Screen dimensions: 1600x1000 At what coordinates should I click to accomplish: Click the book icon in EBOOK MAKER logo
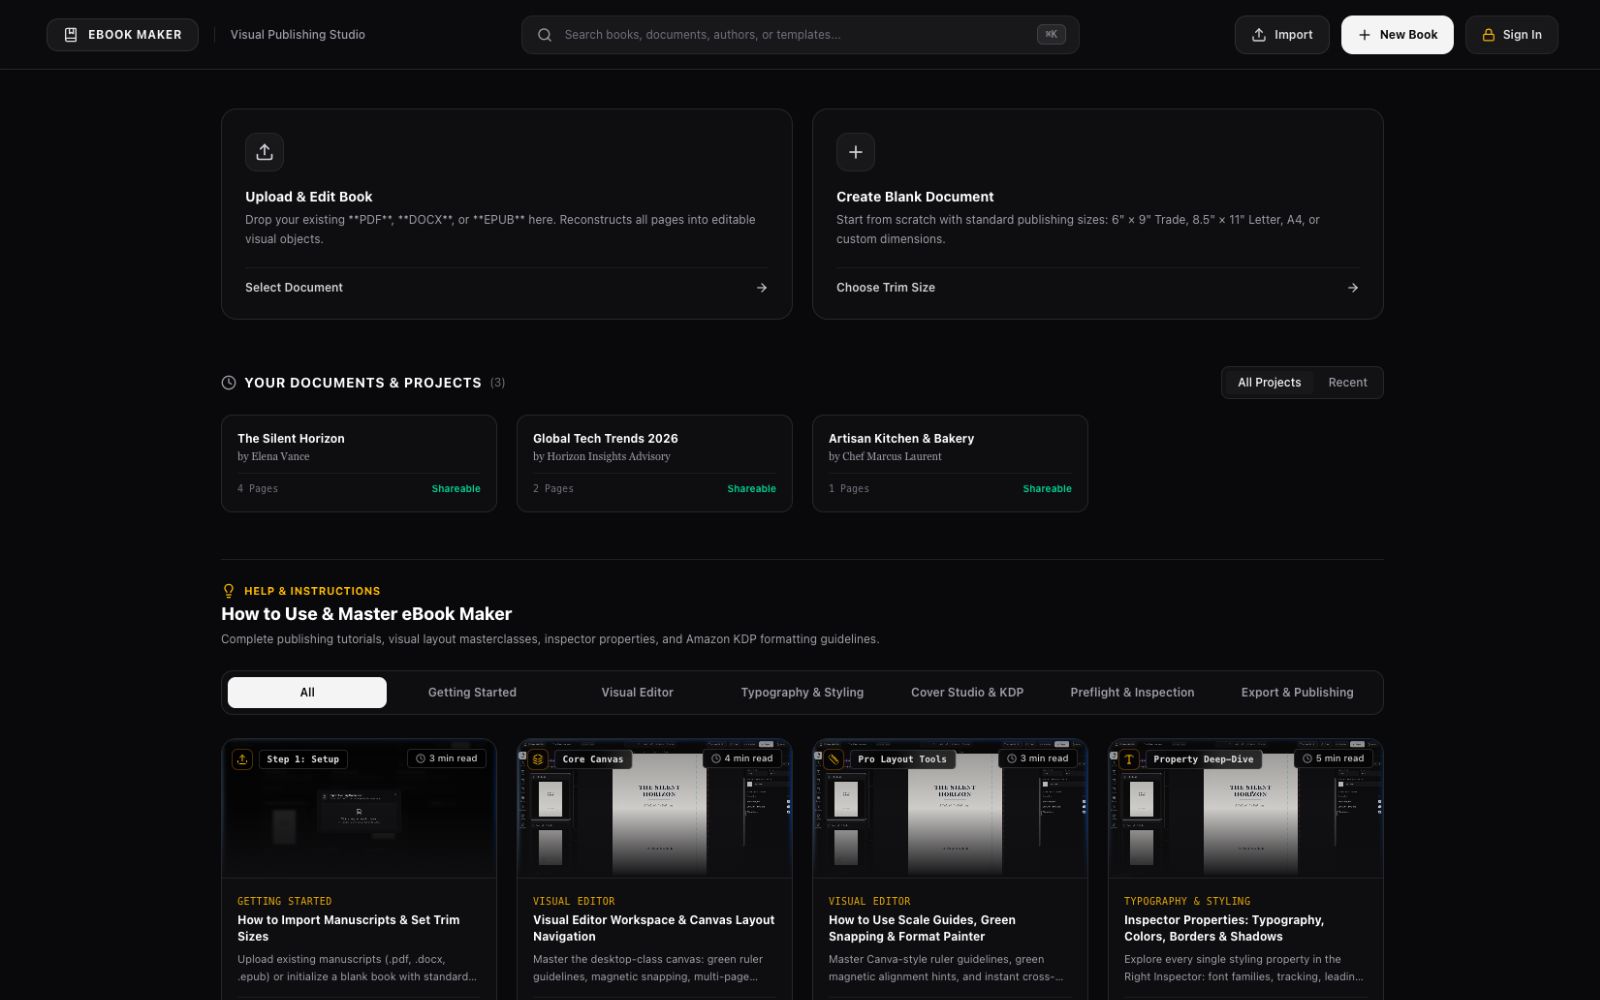(71, 35)
